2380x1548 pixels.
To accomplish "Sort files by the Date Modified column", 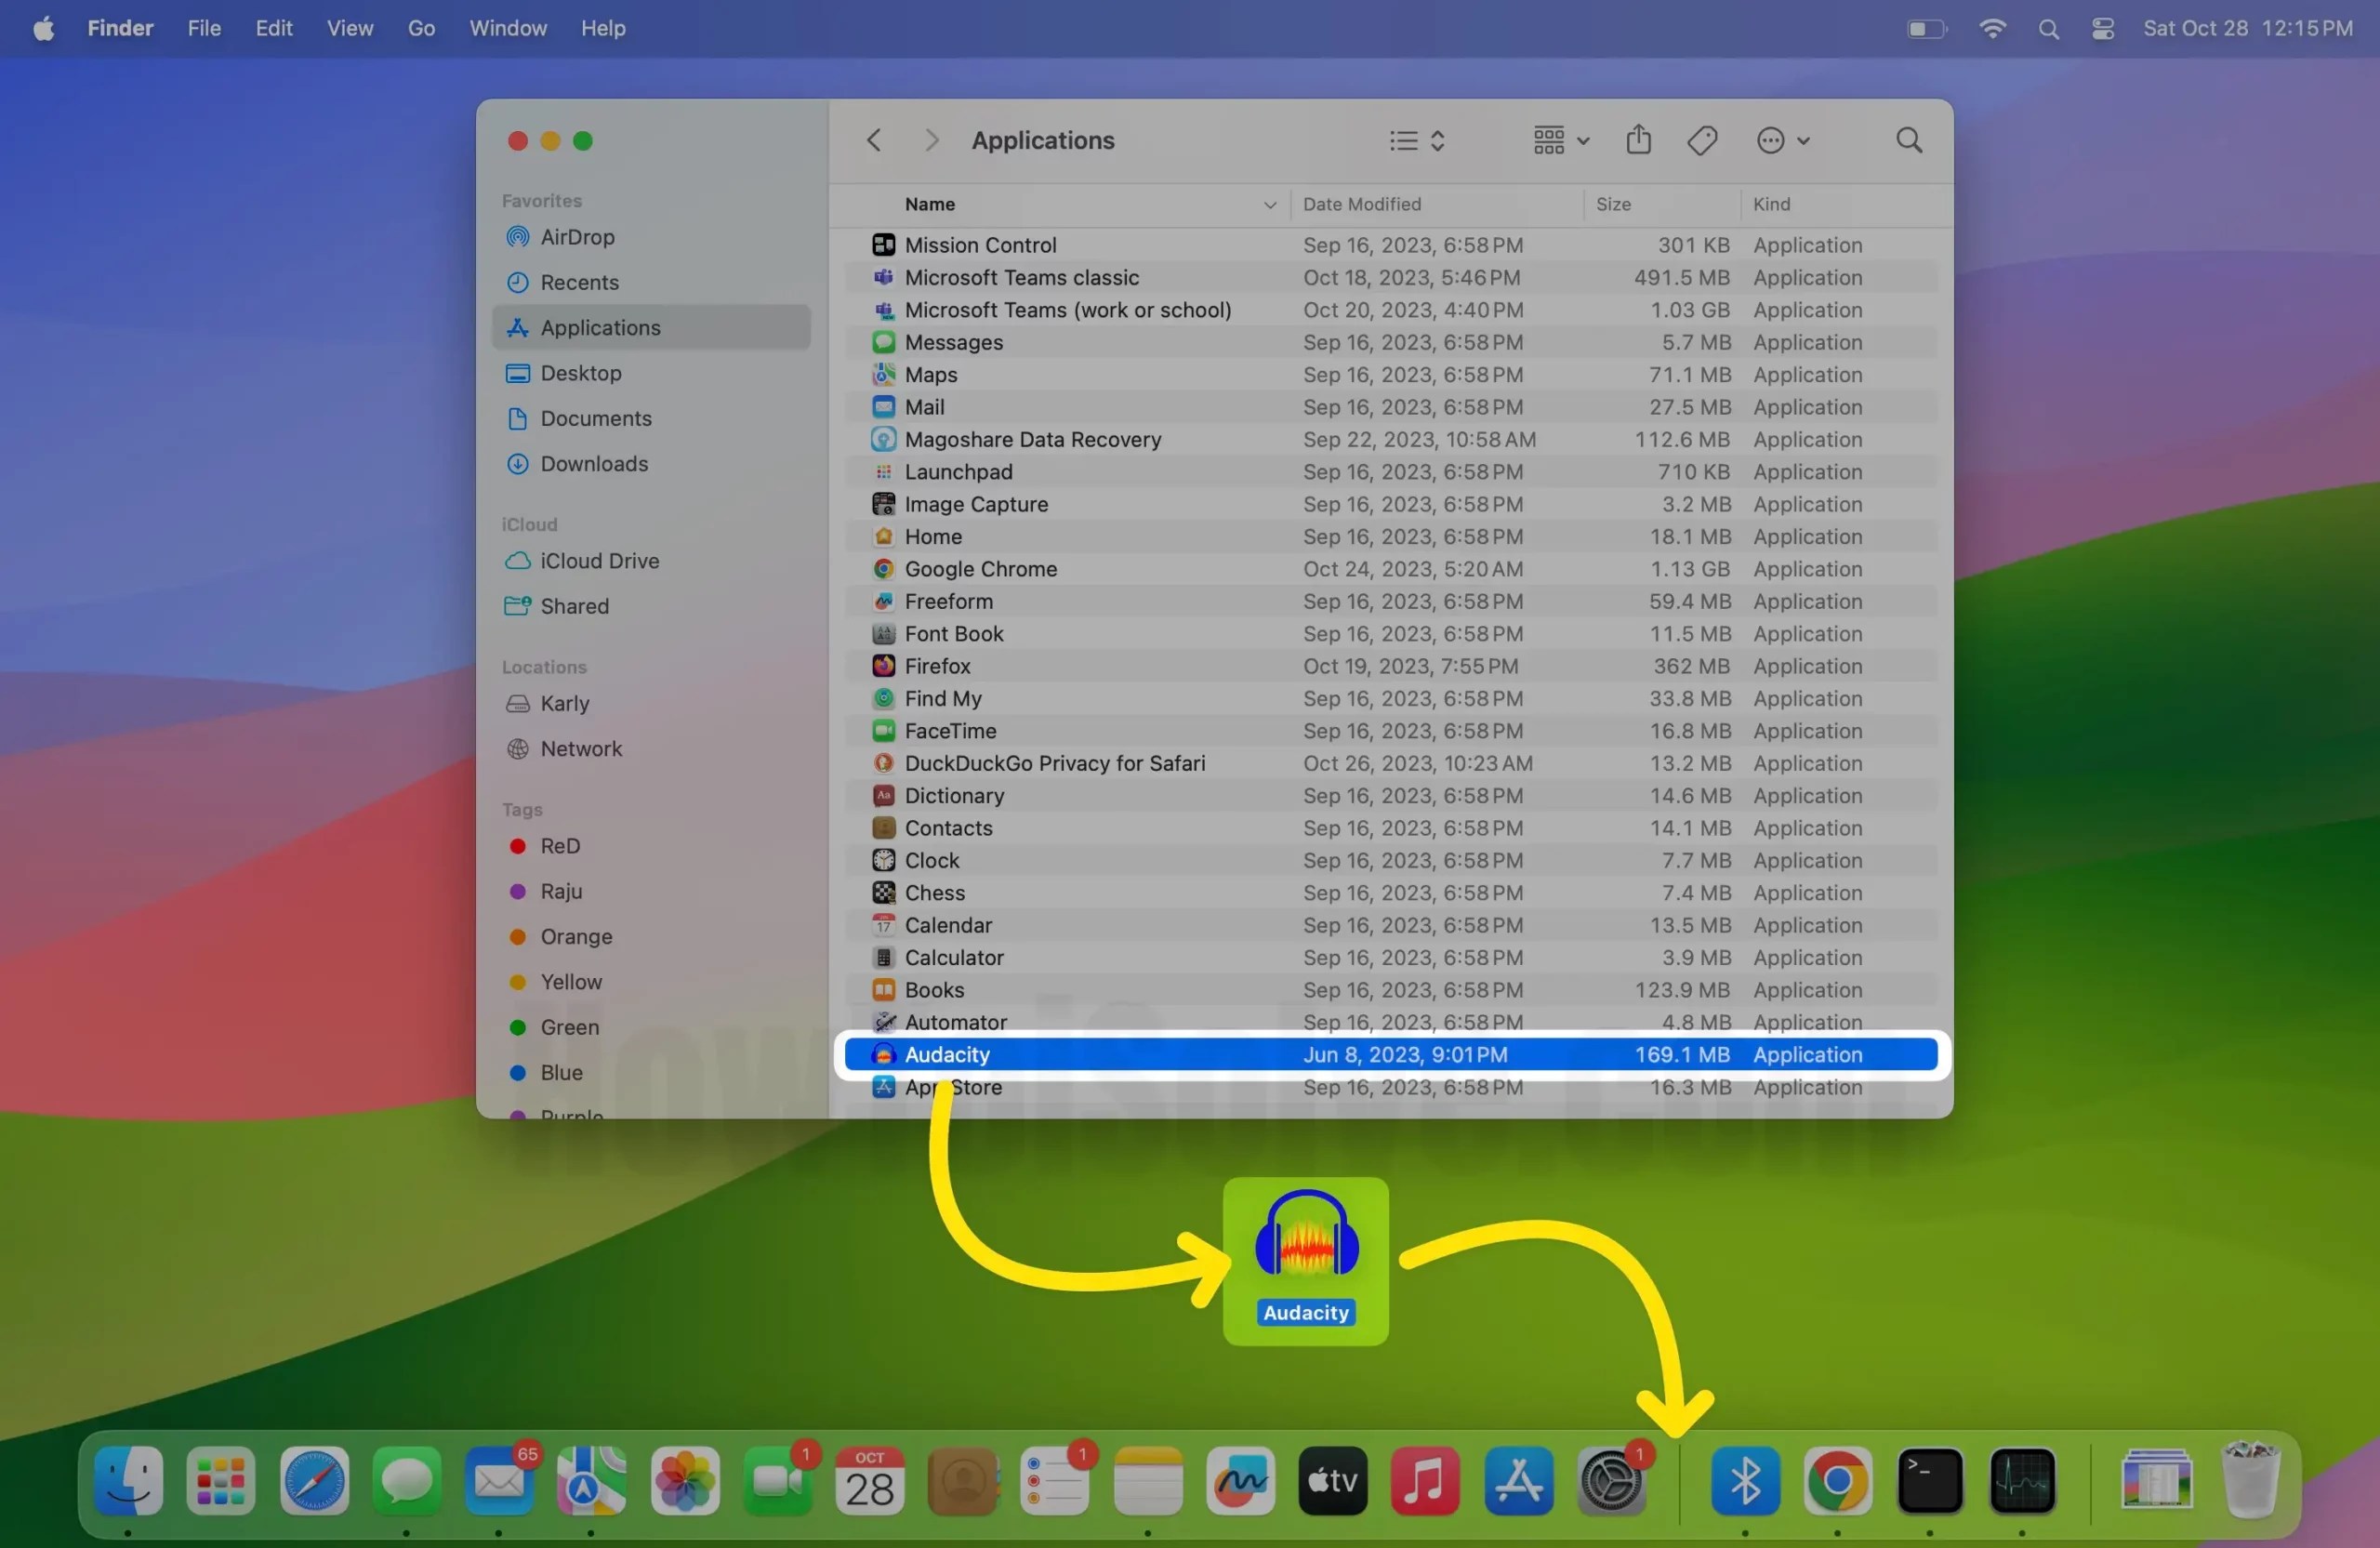I will (1363, 204).
